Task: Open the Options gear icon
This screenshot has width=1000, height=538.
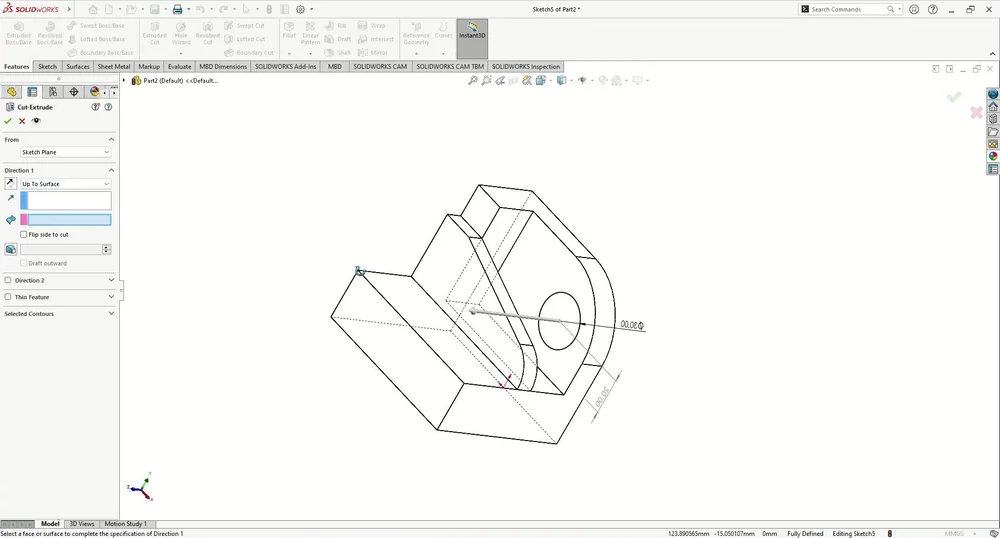Action: click(x=300, y=9)
